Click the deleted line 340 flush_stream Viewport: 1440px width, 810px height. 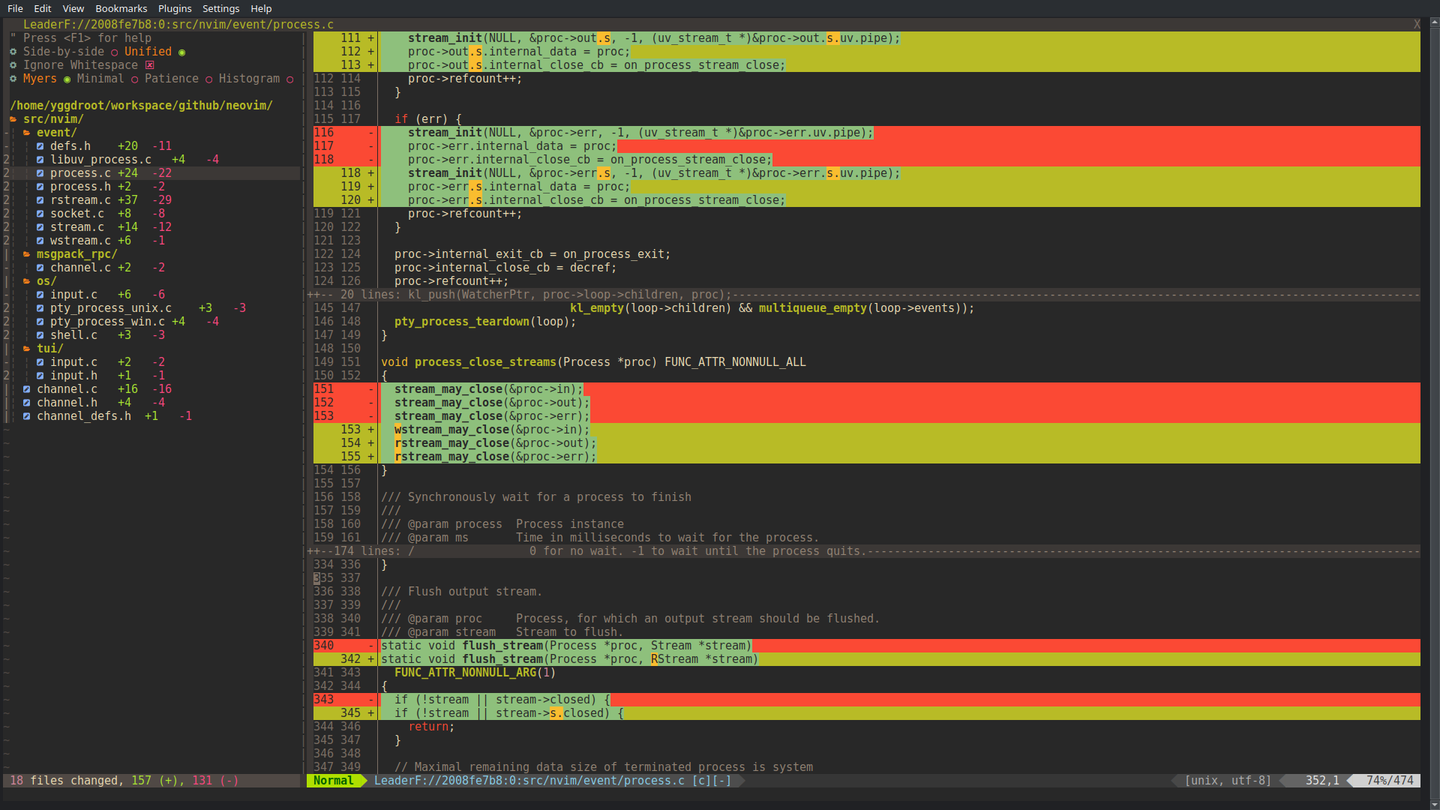[x=566, y=646]
